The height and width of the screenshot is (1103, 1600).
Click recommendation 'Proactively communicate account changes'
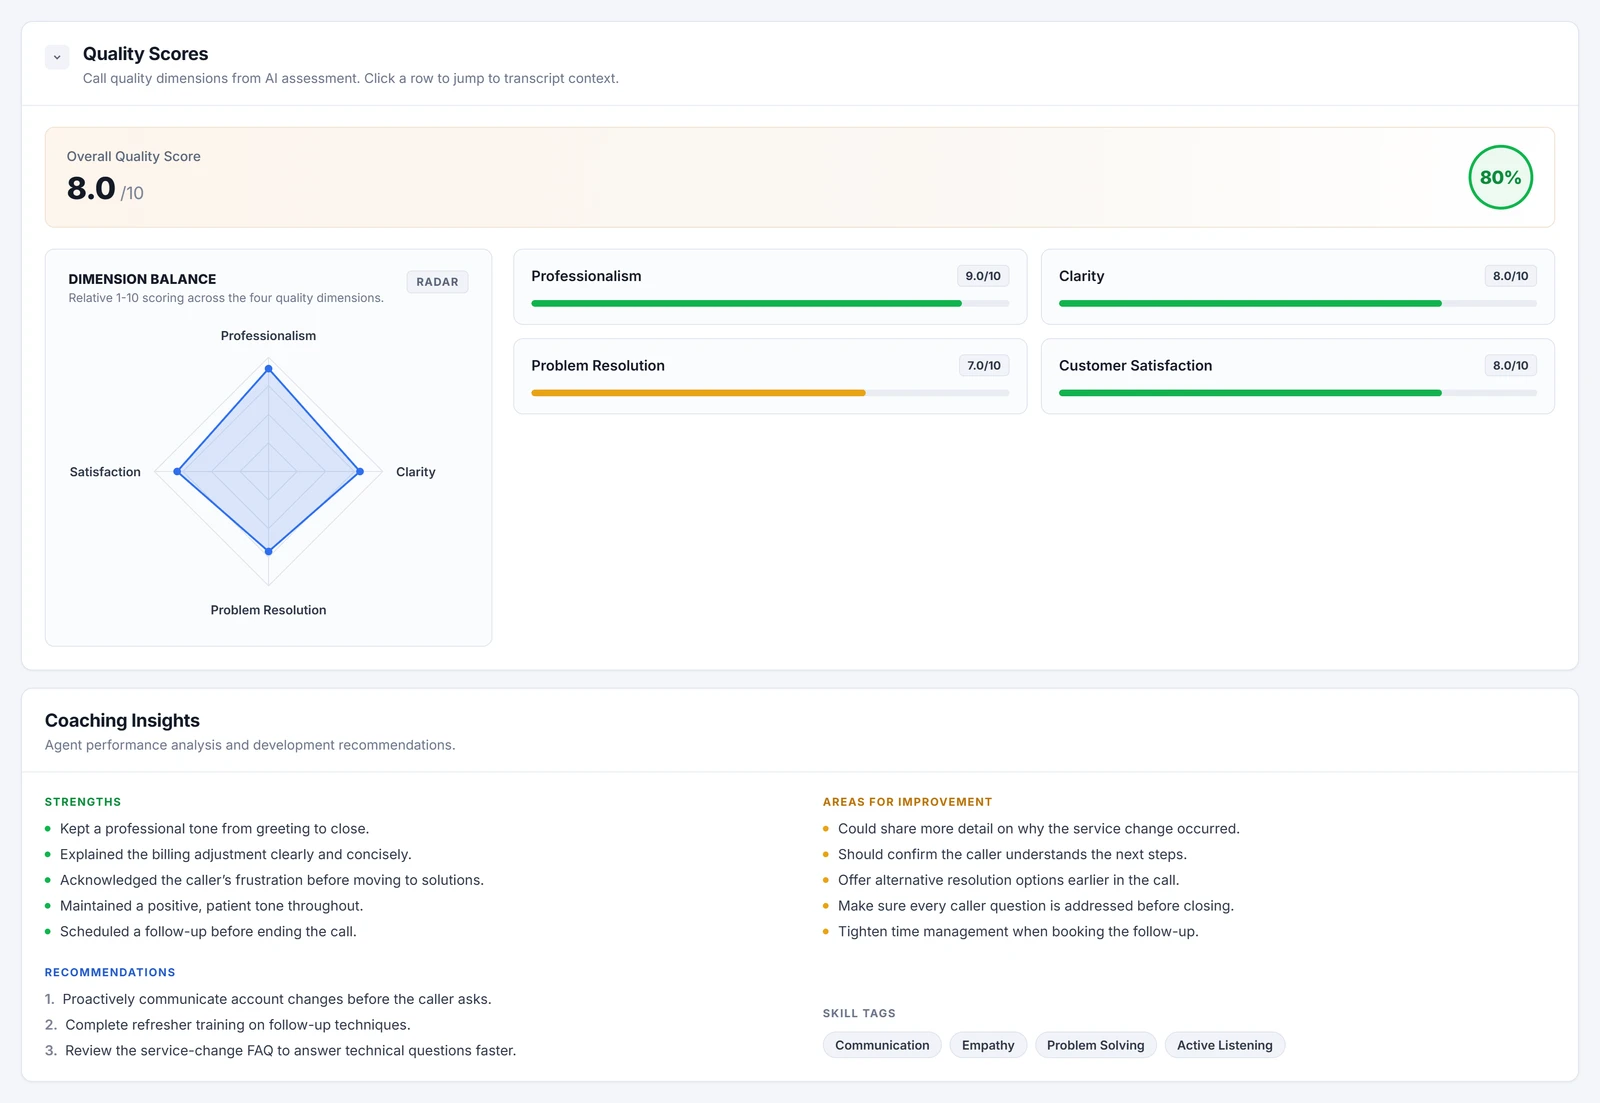pyautogui.click(x=277, y=999)
